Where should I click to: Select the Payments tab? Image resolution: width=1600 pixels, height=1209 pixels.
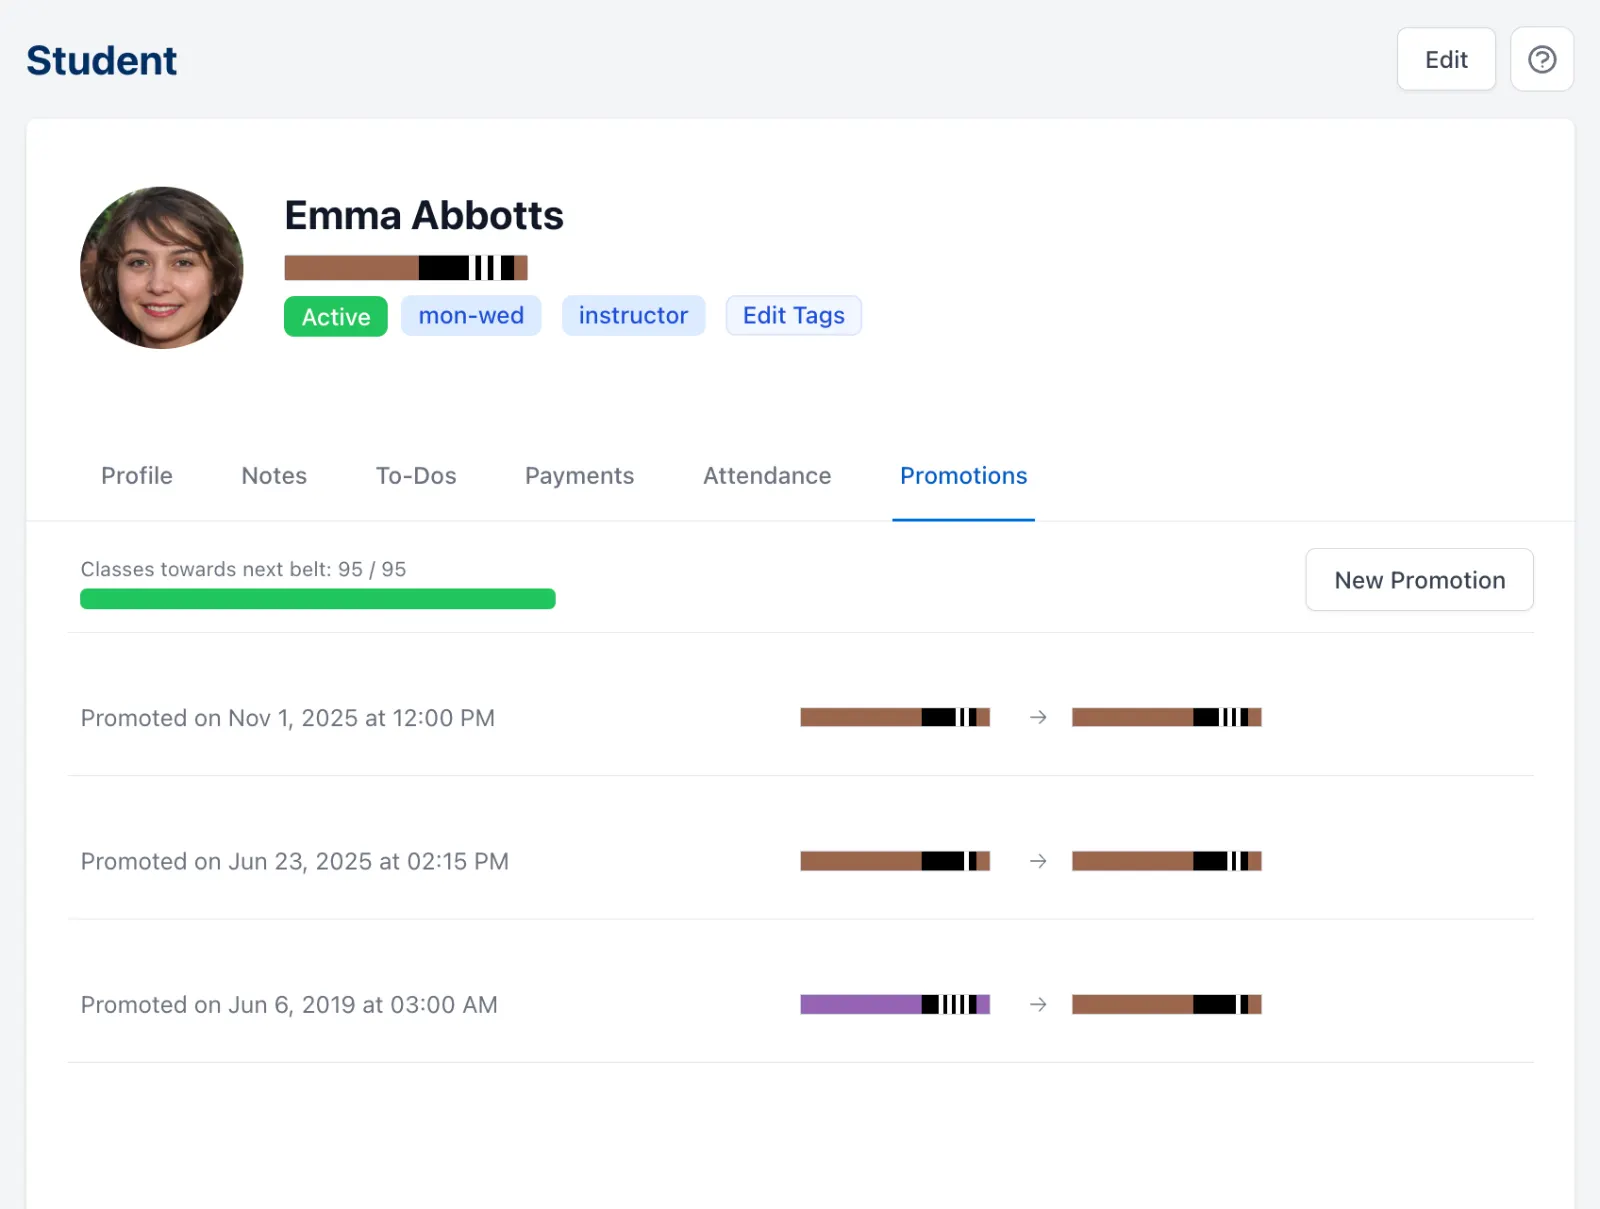pyautogui.click(x=579, y=476)
